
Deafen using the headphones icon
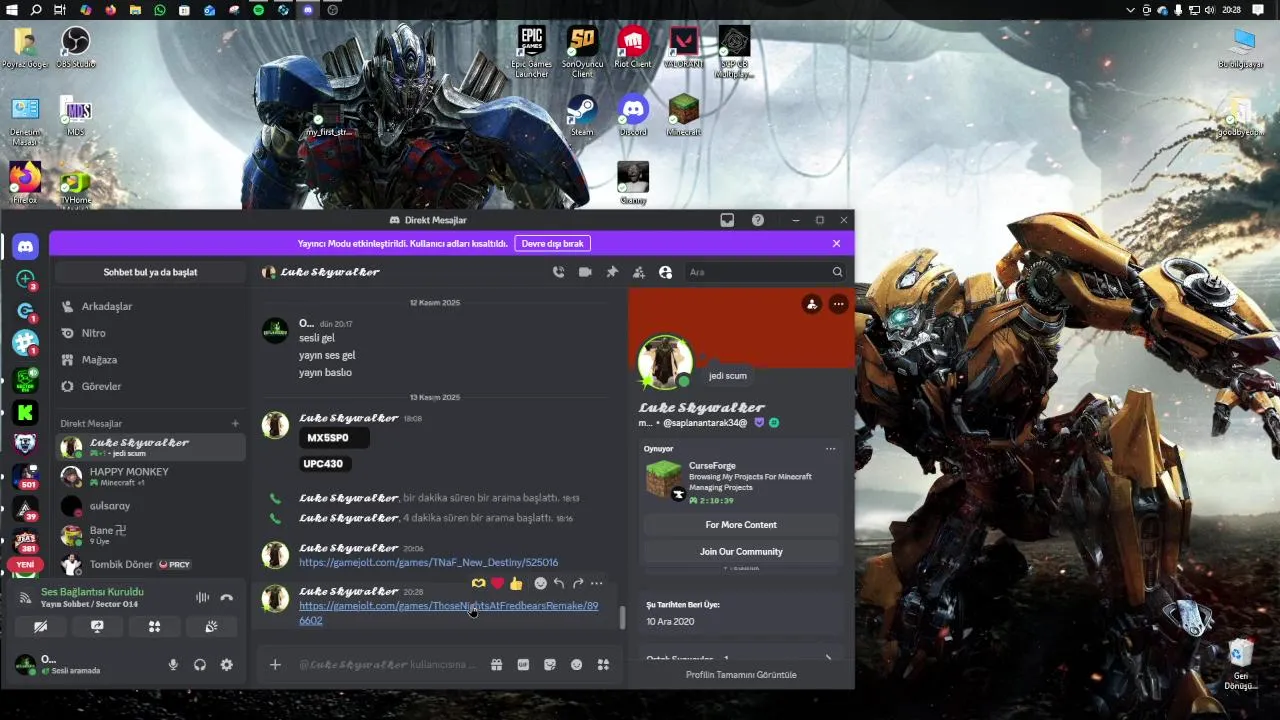200,665
